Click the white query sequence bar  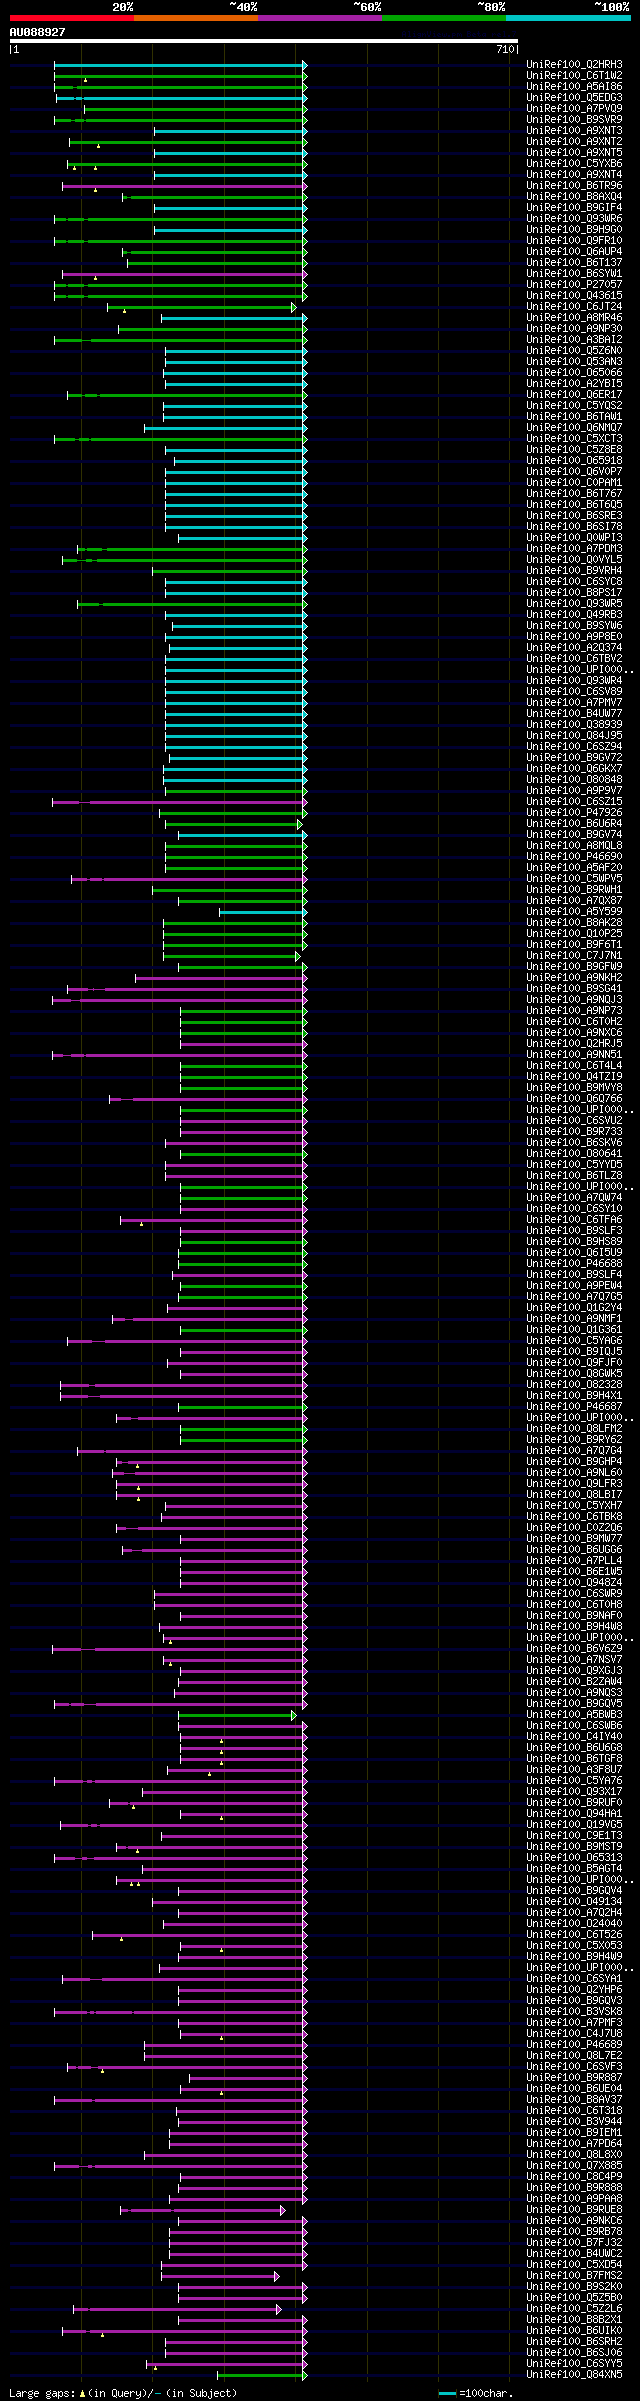[x=264, y=41]
